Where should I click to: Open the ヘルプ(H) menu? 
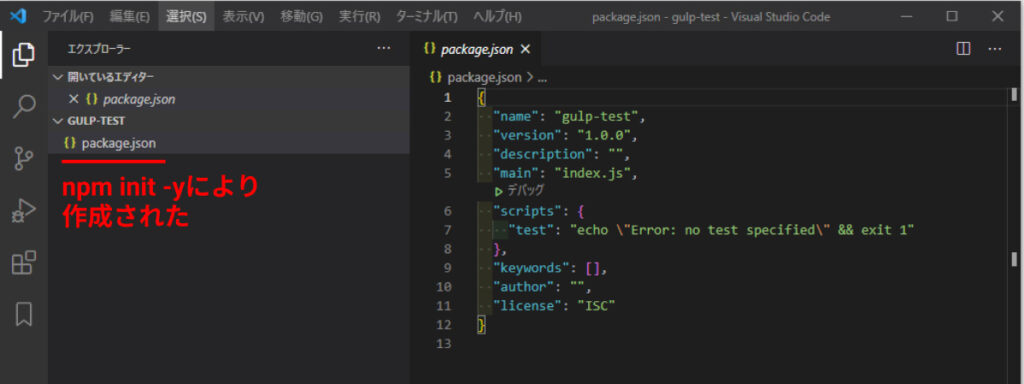(x=497, y=16)
